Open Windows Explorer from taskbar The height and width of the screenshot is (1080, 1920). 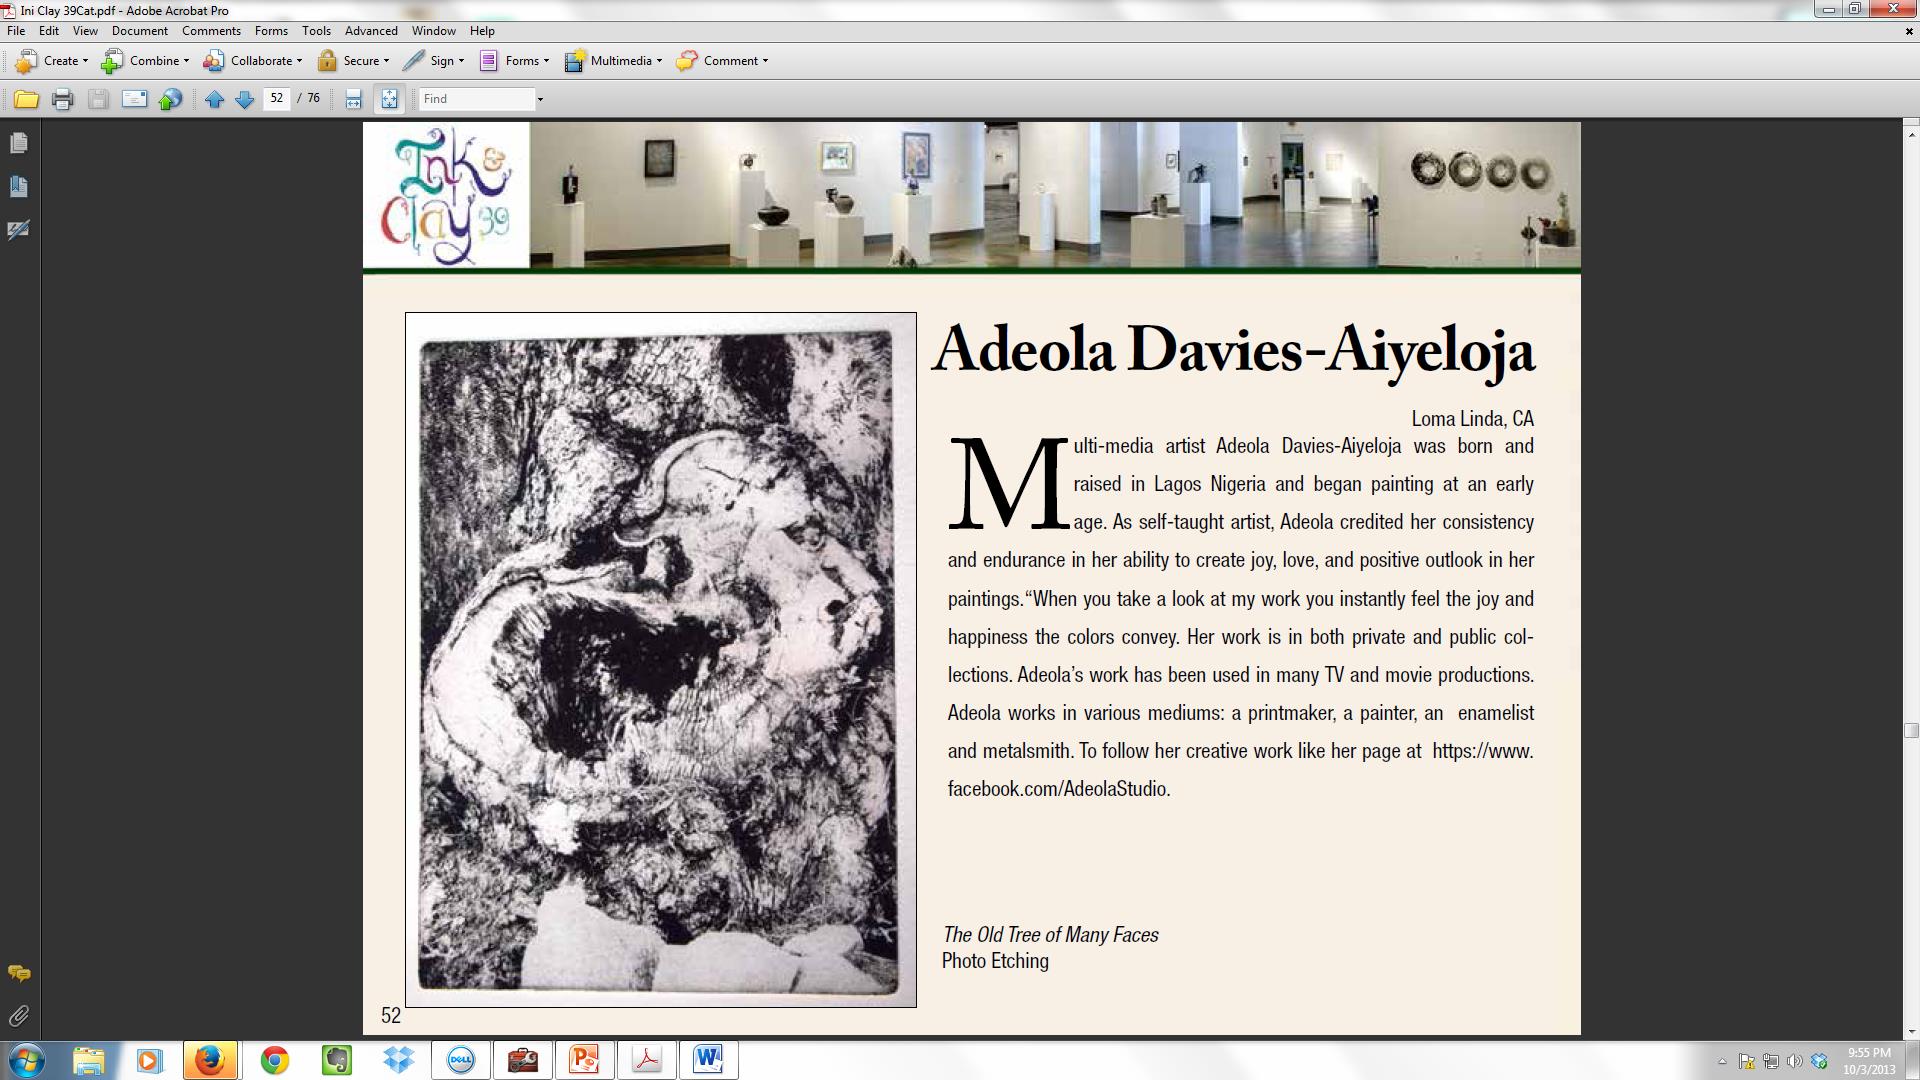[x=88, y=1060]
